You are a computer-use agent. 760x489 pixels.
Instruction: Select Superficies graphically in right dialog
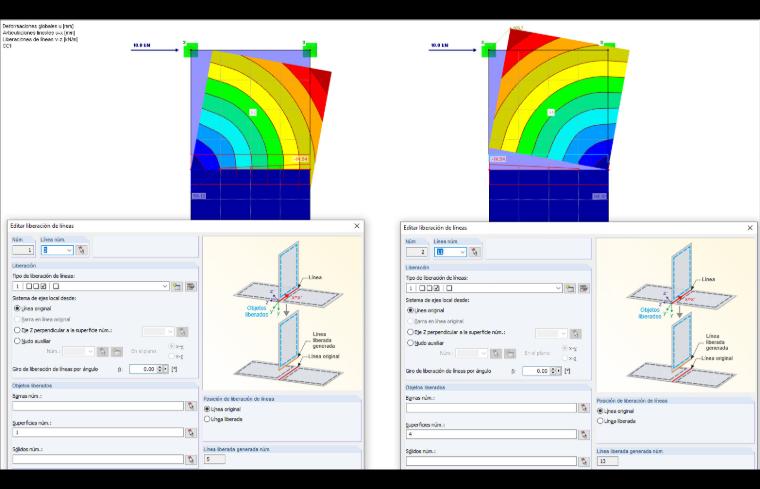[x=584, y=434]
